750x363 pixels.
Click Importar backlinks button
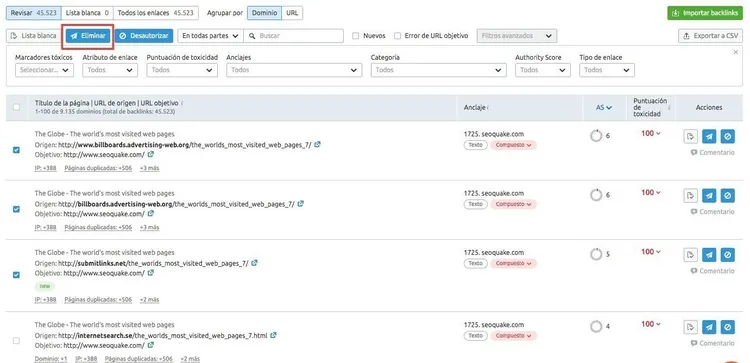[705, 13]
